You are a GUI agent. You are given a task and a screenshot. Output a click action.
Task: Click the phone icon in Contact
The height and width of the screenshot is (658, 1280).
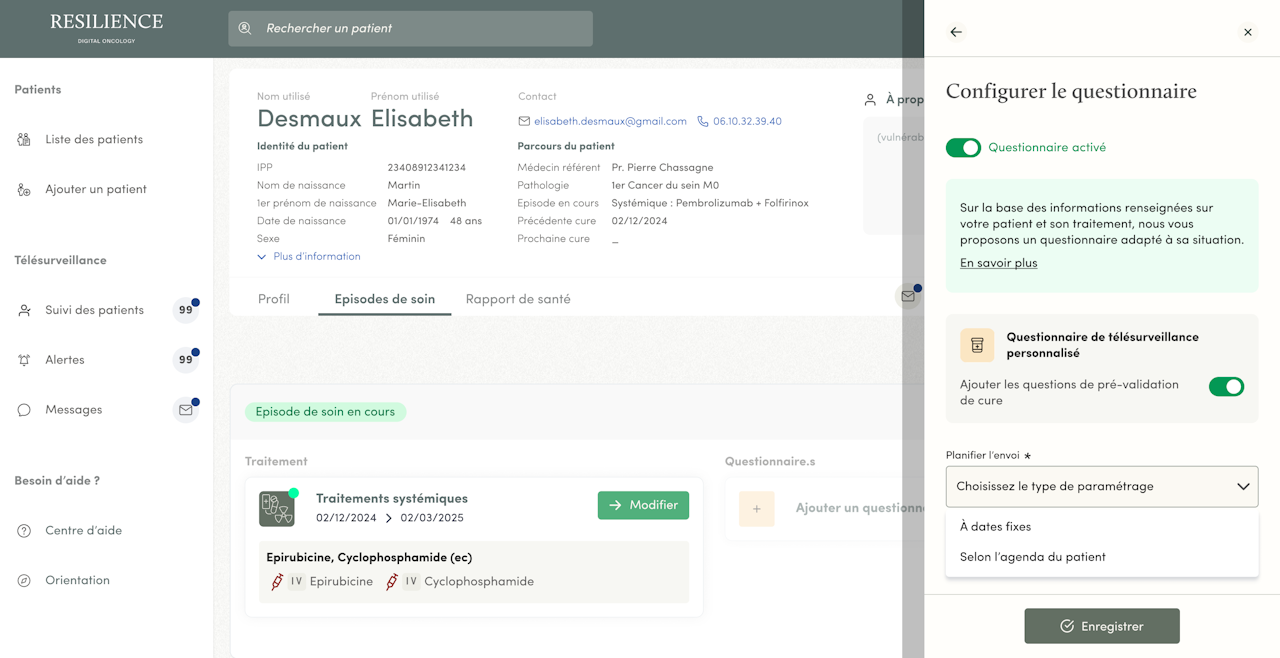pos(703,121)
